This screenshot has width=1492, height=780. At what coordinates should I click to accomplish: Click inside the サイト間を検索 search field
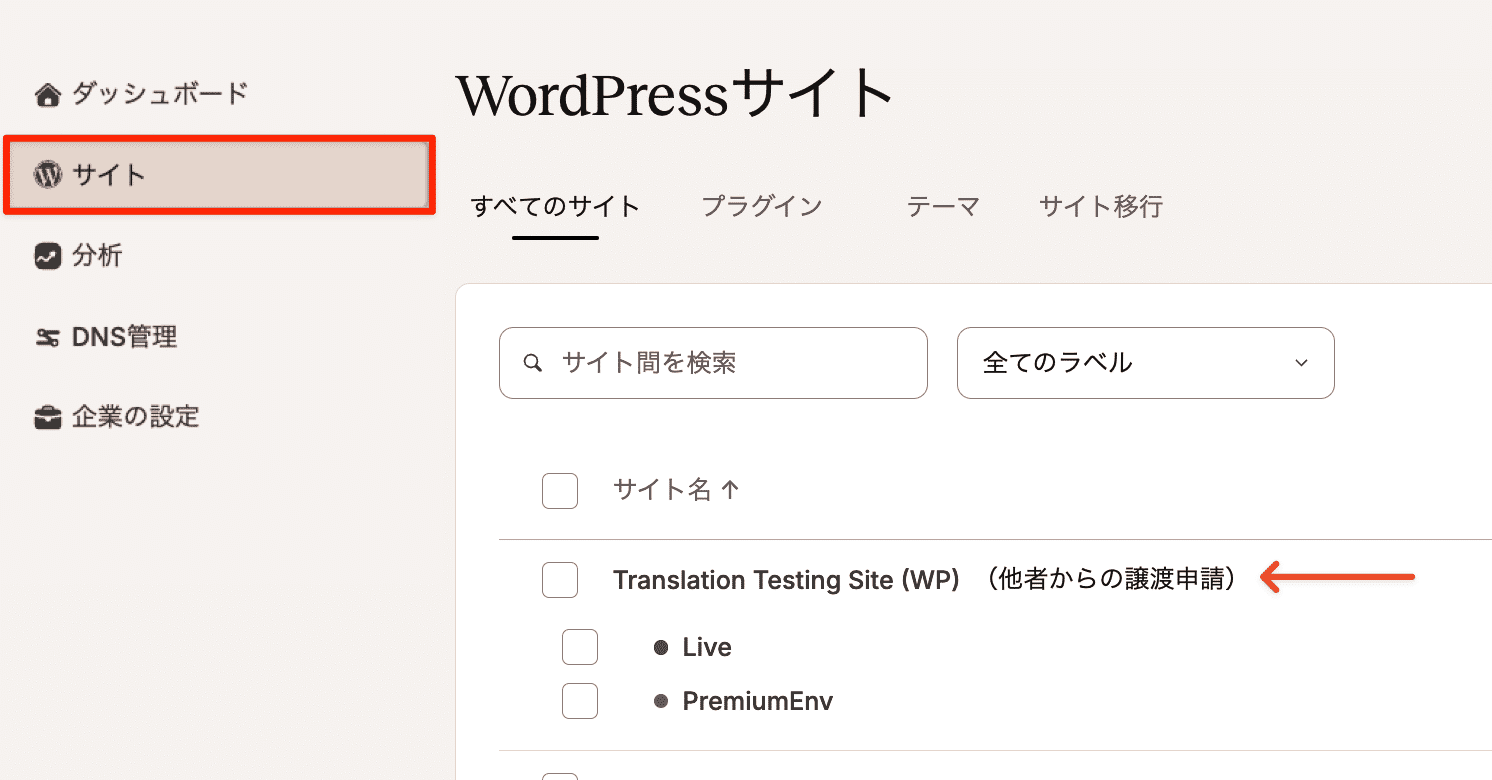[713, 363]
